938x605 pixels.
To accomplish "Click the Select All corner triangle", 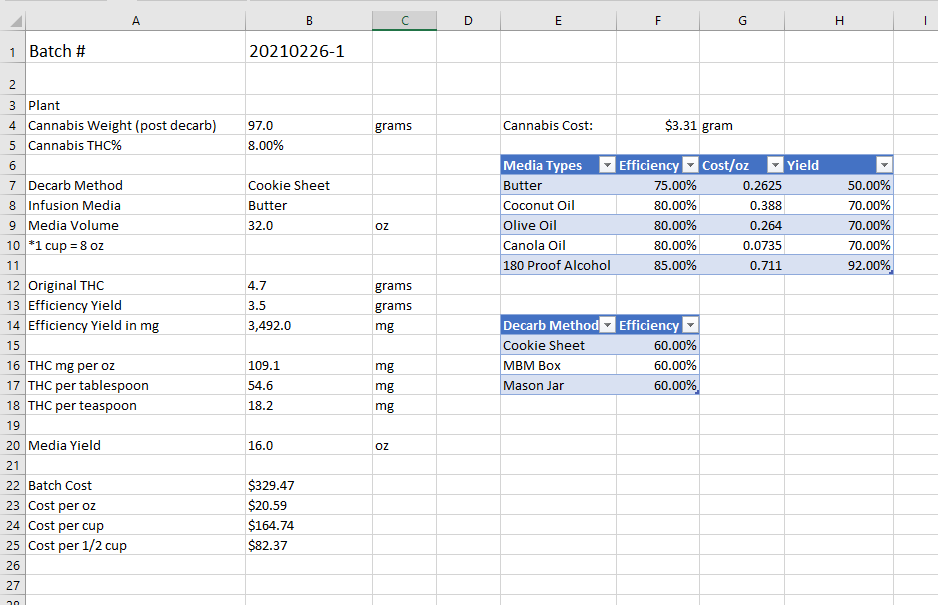I will pos(16,22).
